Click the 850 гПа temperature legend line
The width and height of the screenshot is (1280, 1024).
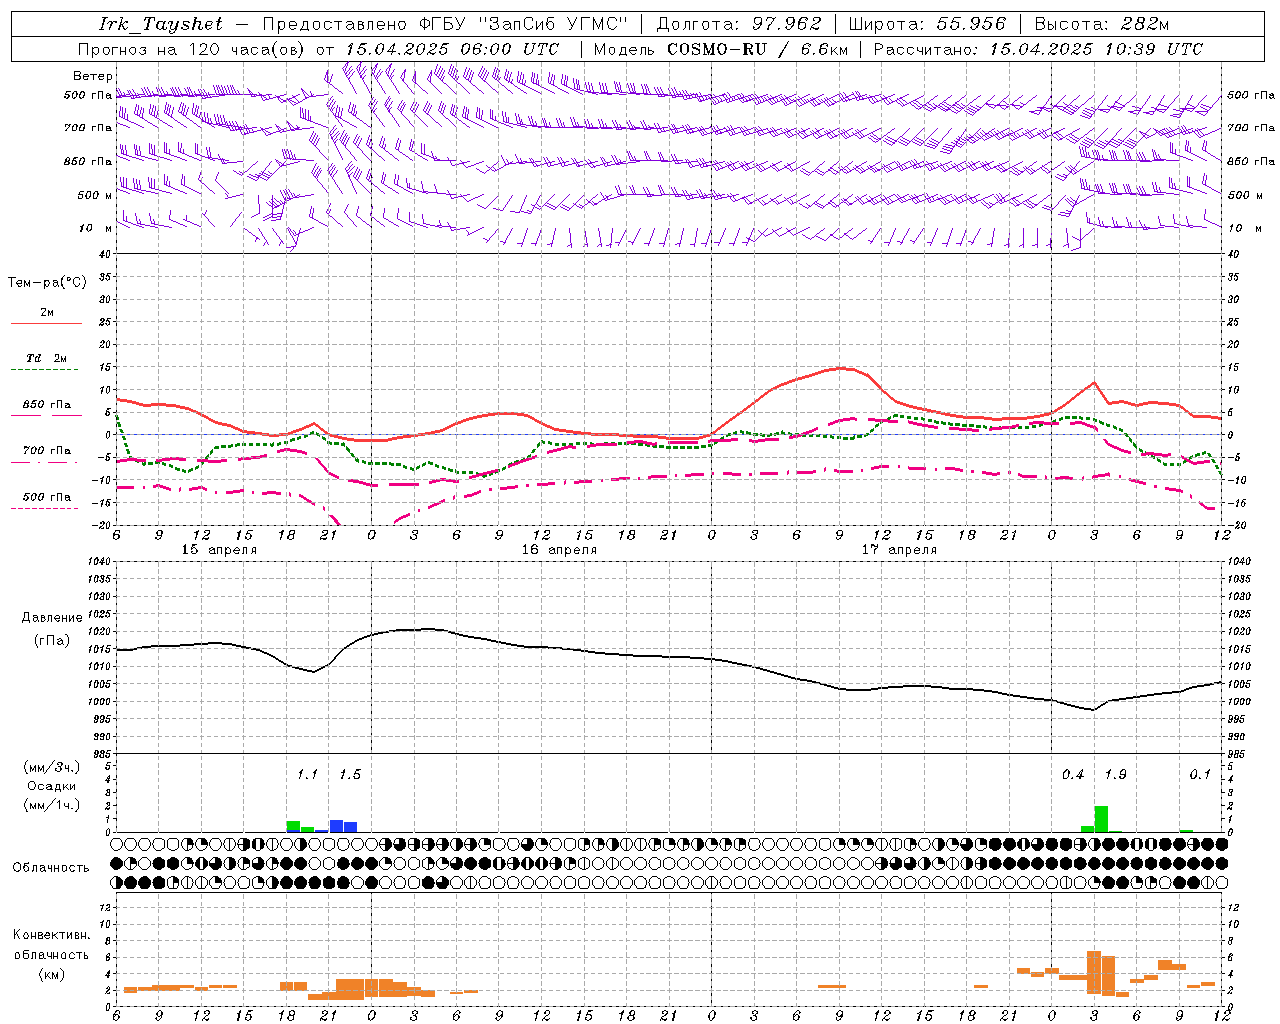(47, 415)
